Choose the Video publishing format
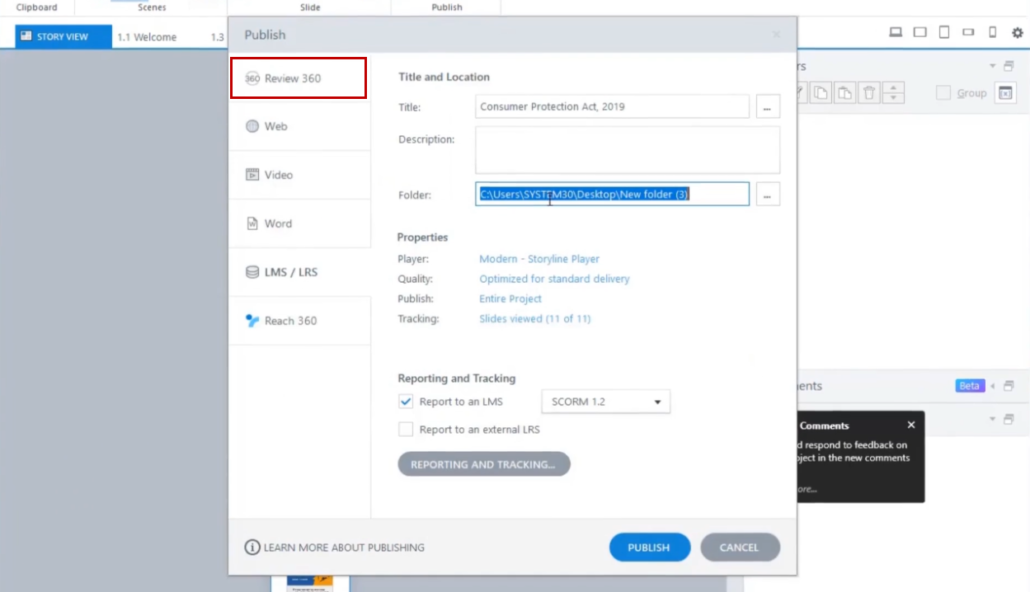Viewport: 1030px width, 592px height. tap(274, 174)
